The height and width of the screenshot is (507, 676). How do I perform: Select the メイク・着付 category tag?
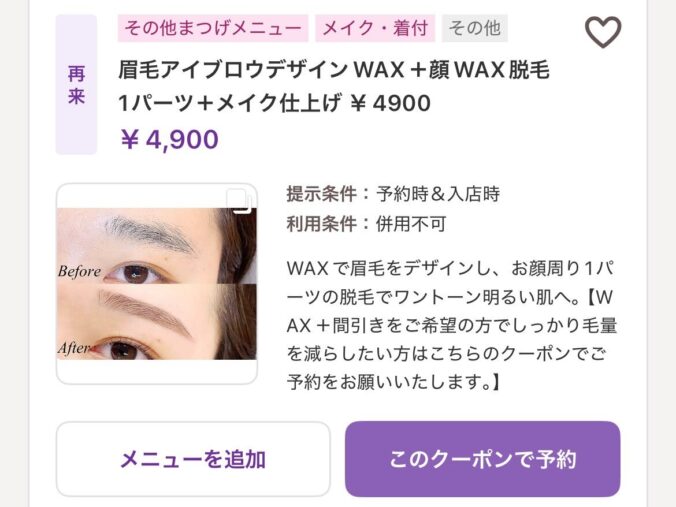(x=375, y=28)
